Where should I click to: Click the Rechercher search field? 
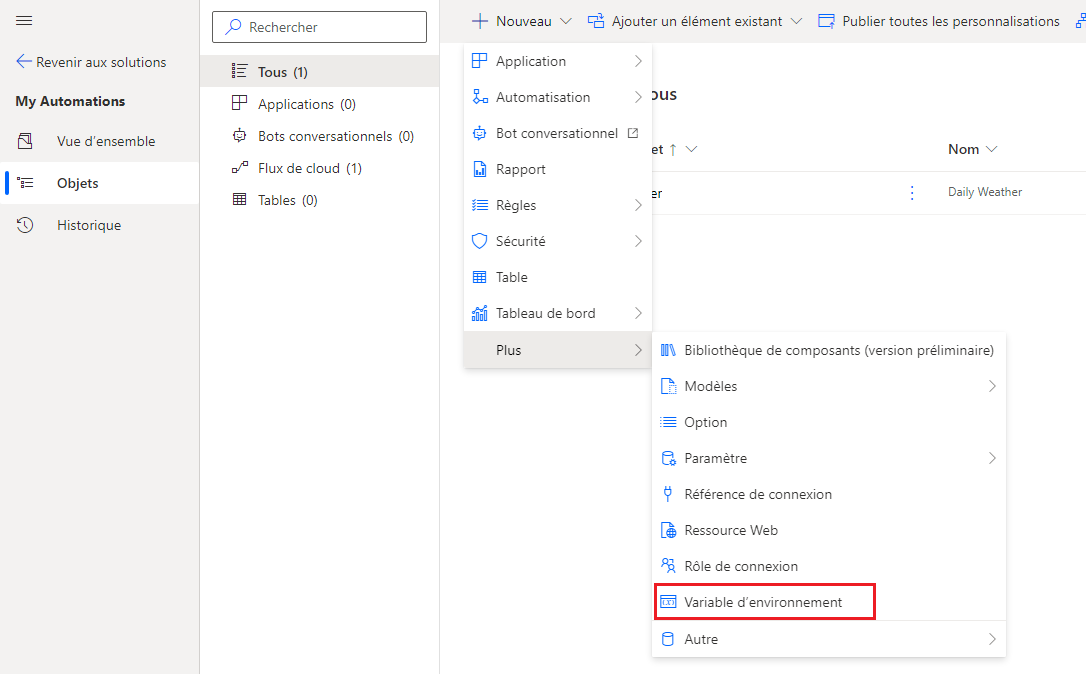(319, 27)
